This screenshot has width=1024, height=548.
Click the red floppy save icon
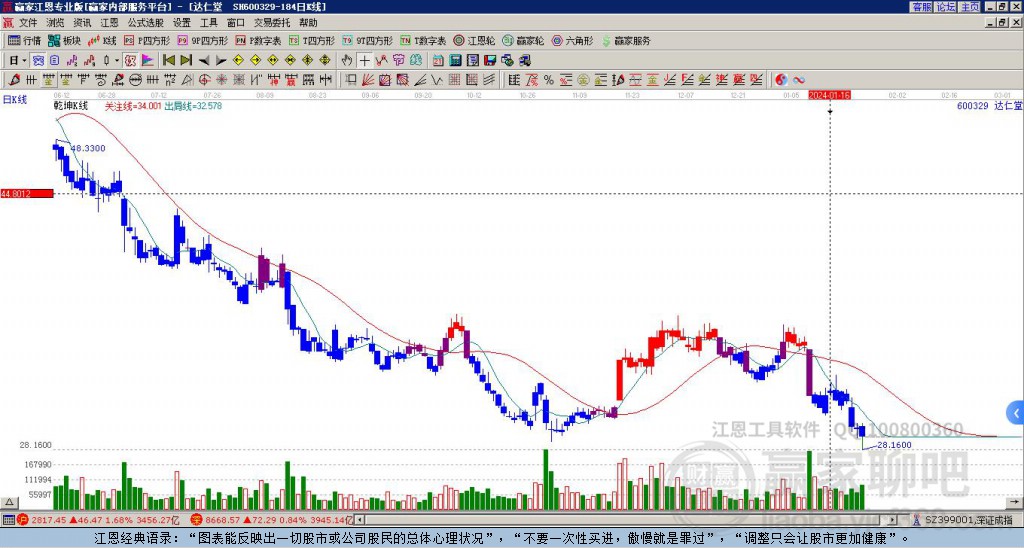tap(490, 61)
